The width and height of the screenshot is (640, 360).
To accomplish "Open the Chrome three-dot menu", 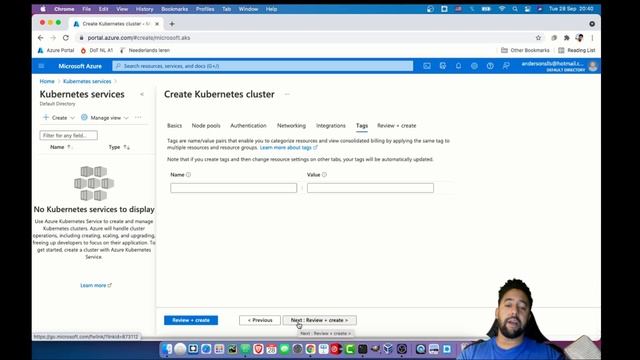I will click(592, 38).
